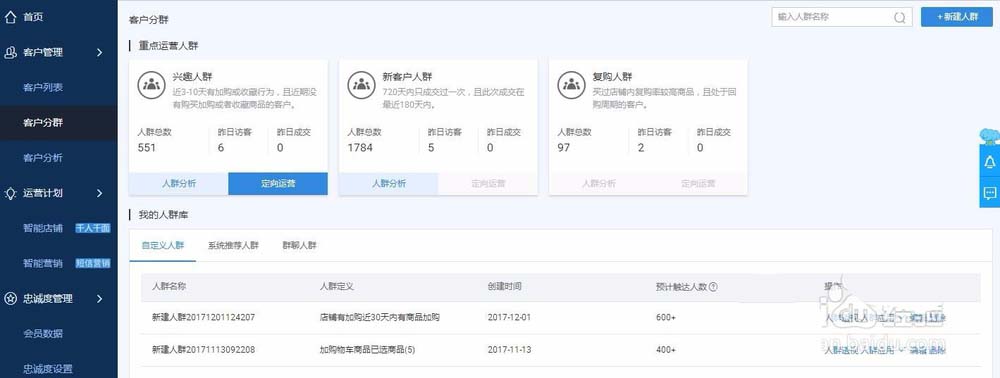Click the person icon beside 客户管理
The height and width of the screenshot is (378, 1000).
[x=10, y=53]
